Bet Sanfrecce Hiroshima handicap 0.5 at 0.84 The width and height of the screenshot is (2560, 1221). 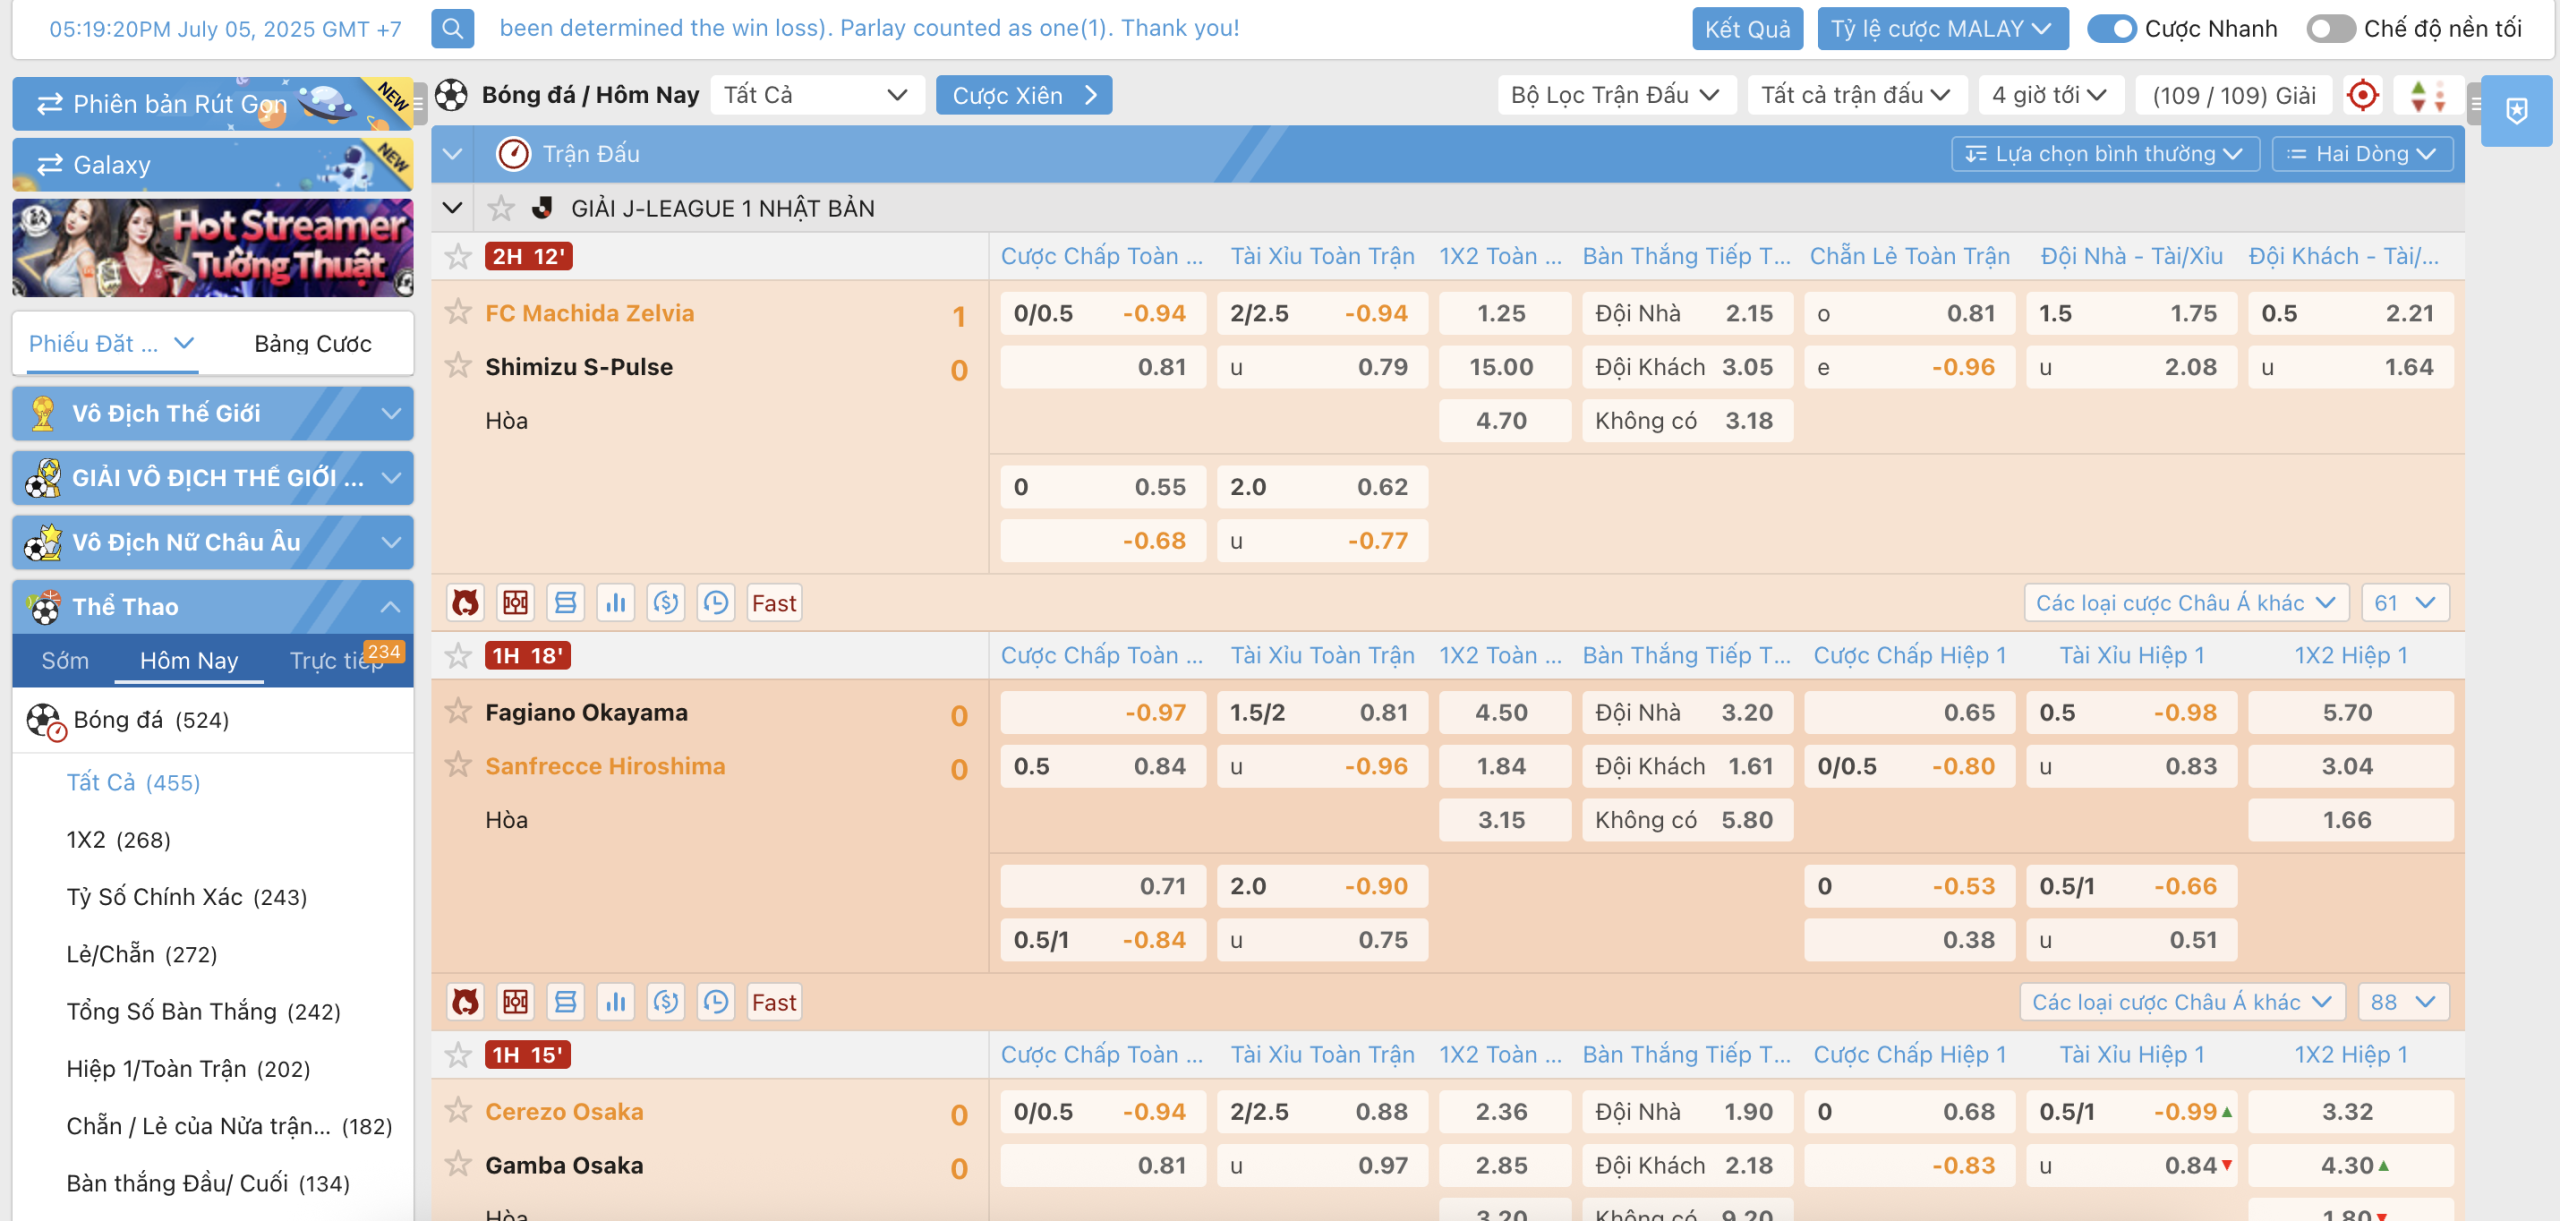1102,766
